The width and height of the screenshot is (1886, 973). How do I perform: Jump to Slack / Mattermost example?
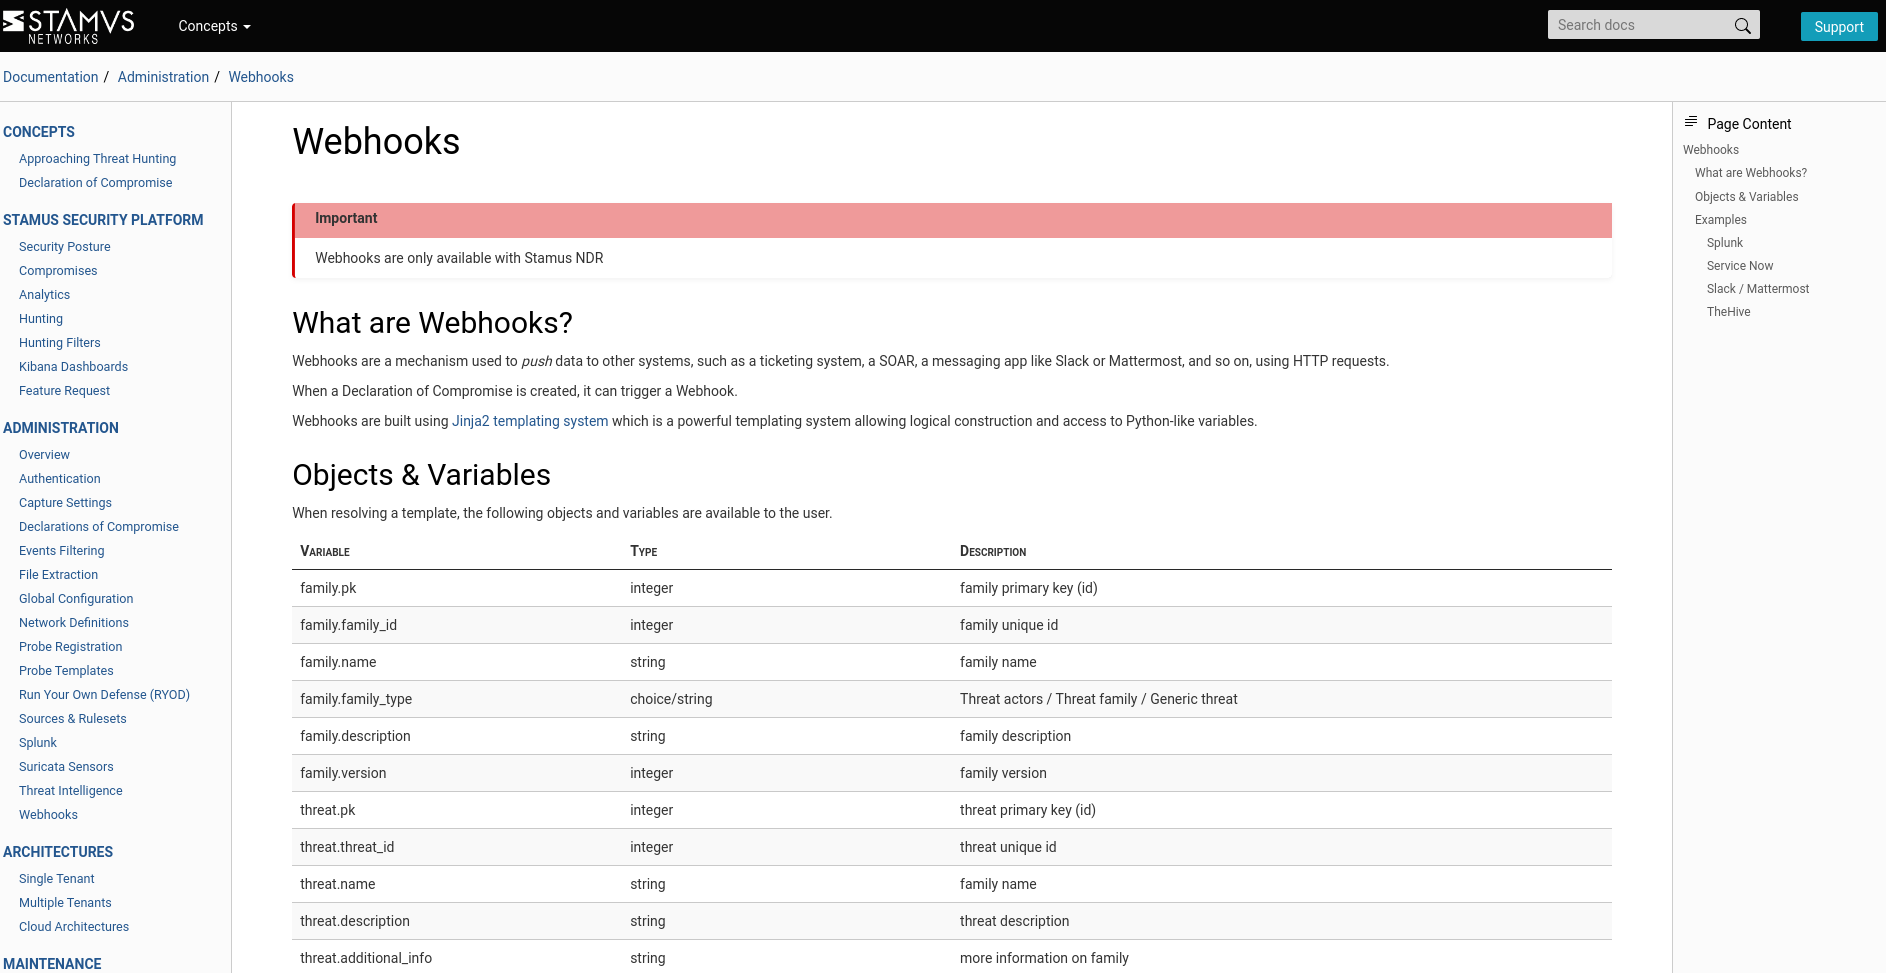click(x=1758, y=289)
